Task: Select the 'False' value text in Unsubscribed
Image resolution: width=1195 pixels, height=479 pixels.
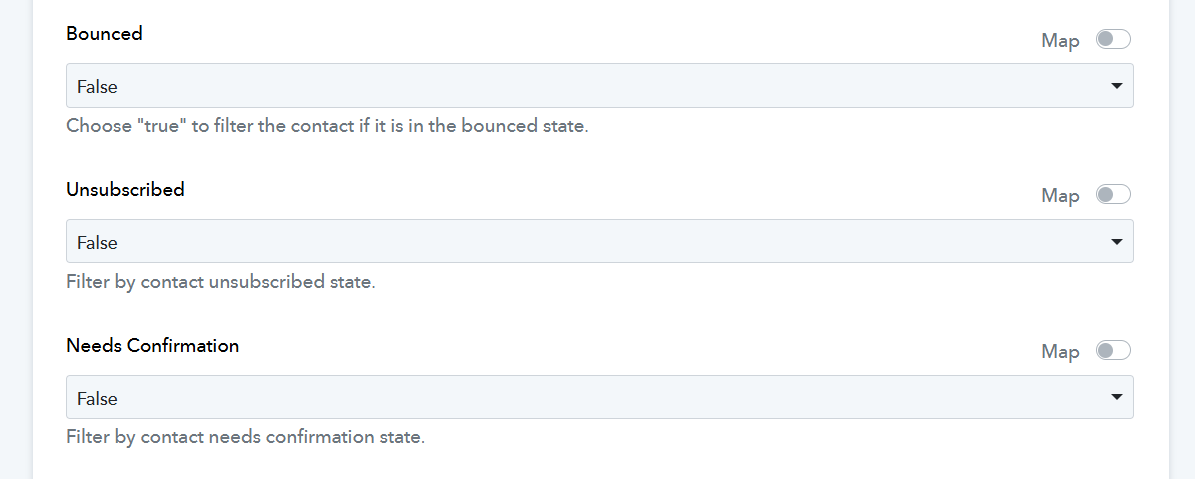Action: click(98, 243)
